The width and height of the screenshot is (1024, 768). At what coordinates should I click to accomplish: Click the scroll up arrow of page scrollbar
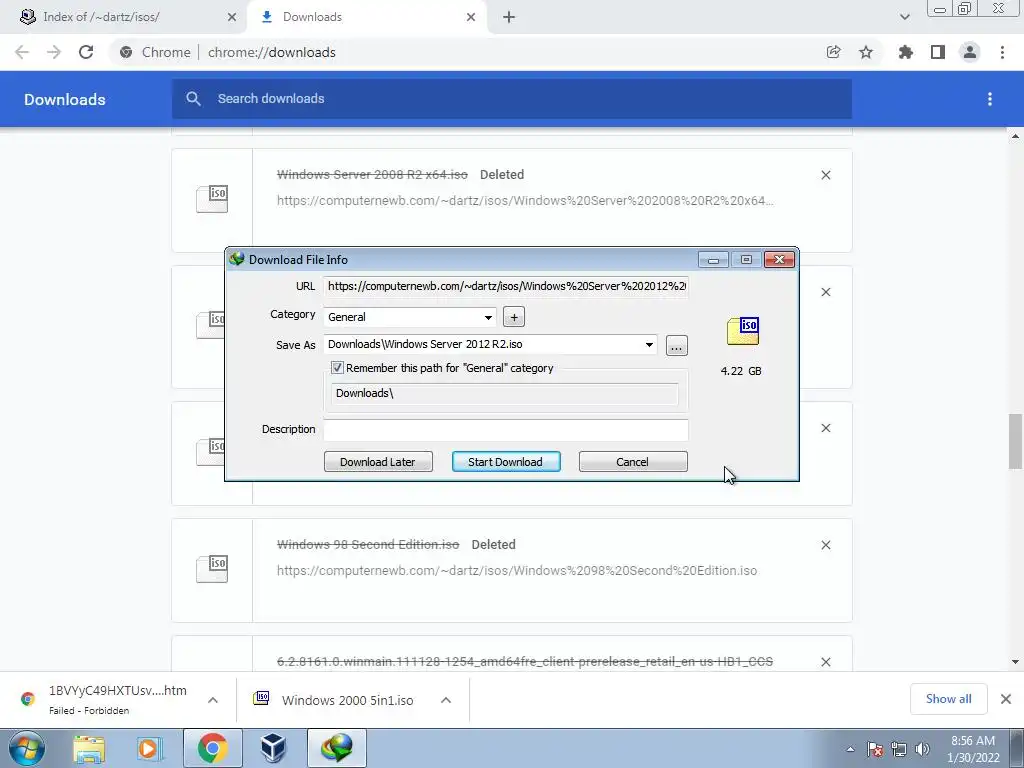(x=1015, y=136)
